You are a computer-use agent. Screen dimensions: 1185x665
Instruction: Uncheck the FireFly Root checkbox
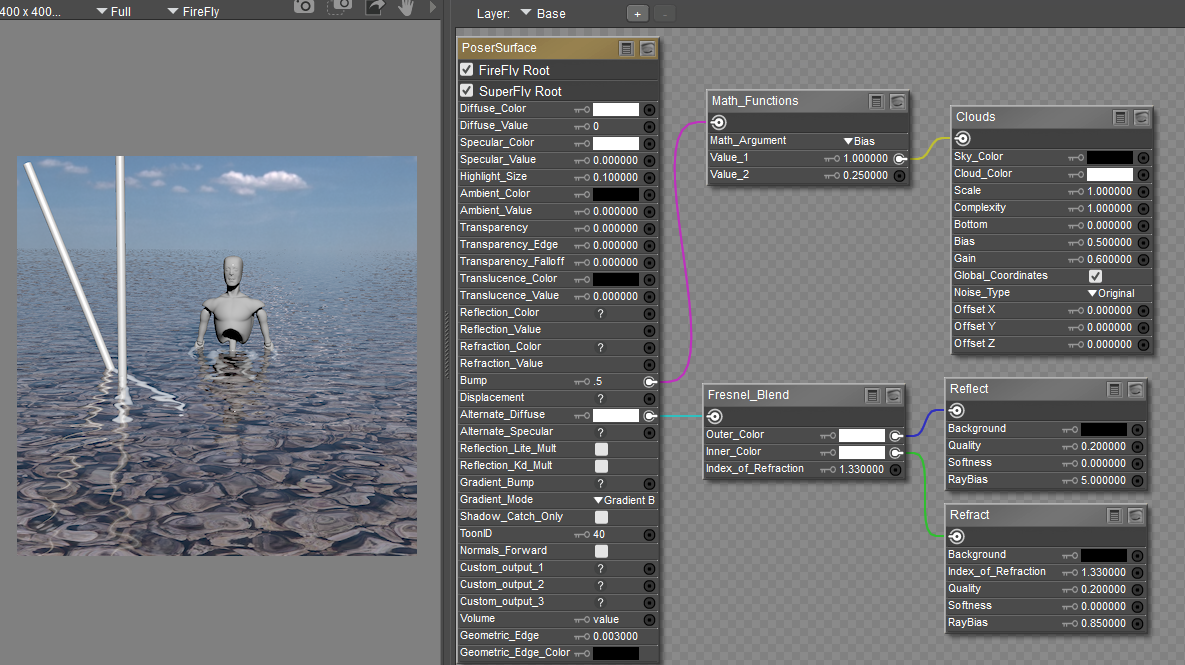click(x=467, y=70)
